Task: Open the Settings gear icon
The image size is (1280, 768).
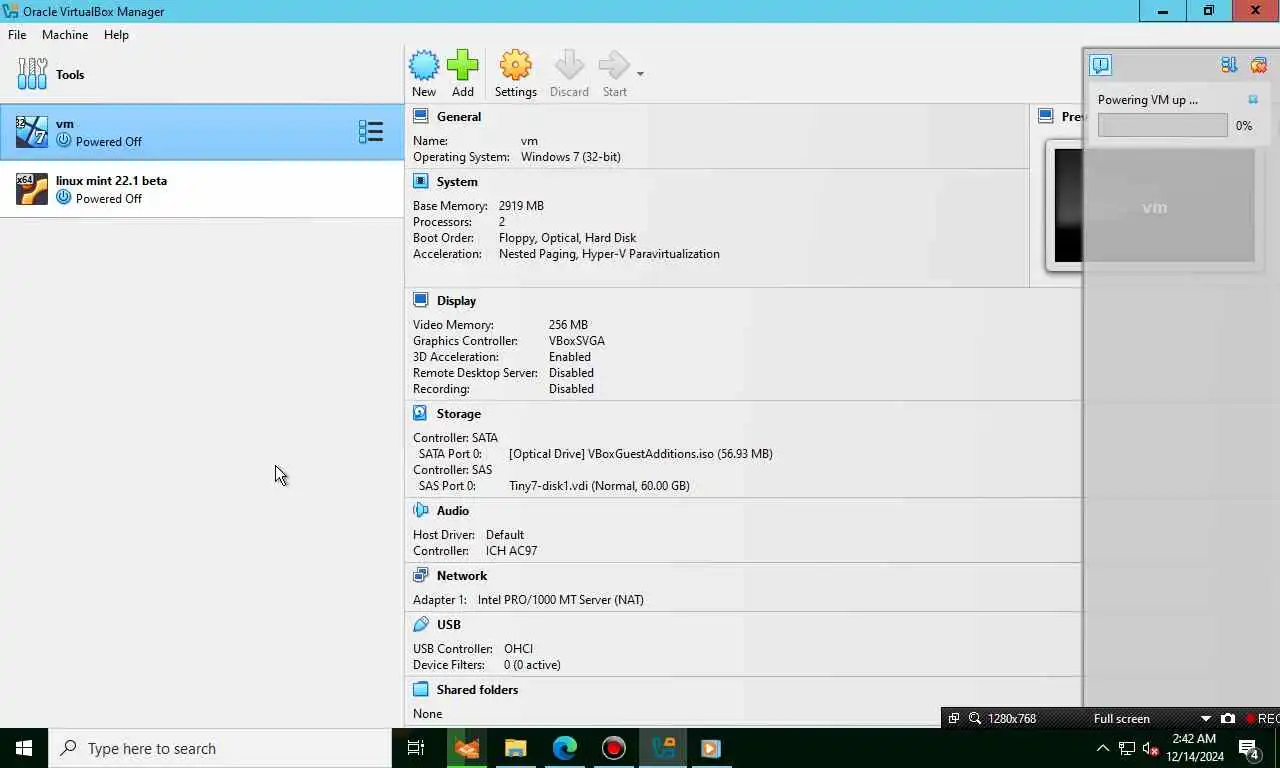Action: pos(515,66)
